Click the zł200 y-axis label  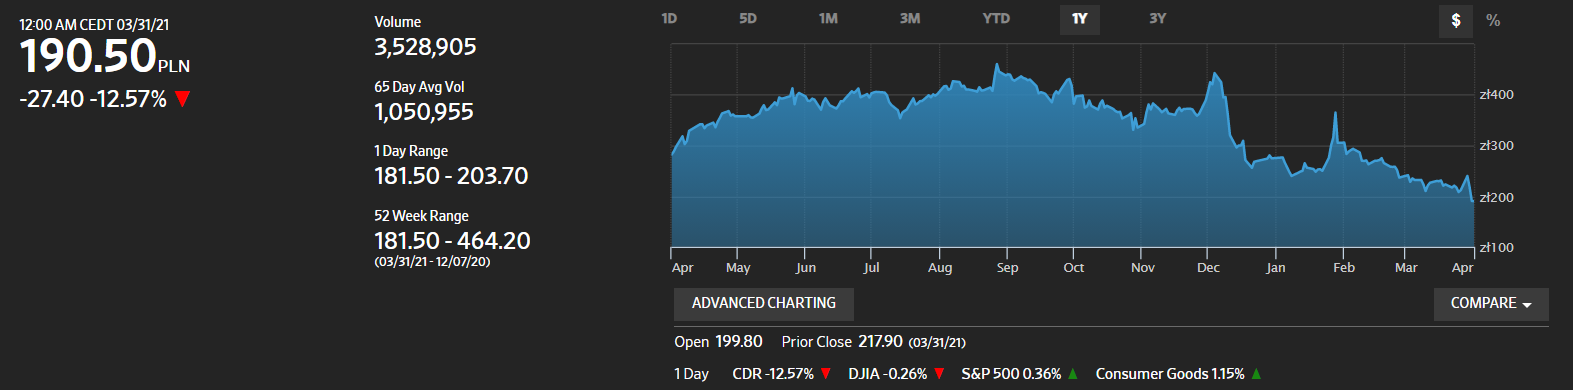tap(1497, 198)
